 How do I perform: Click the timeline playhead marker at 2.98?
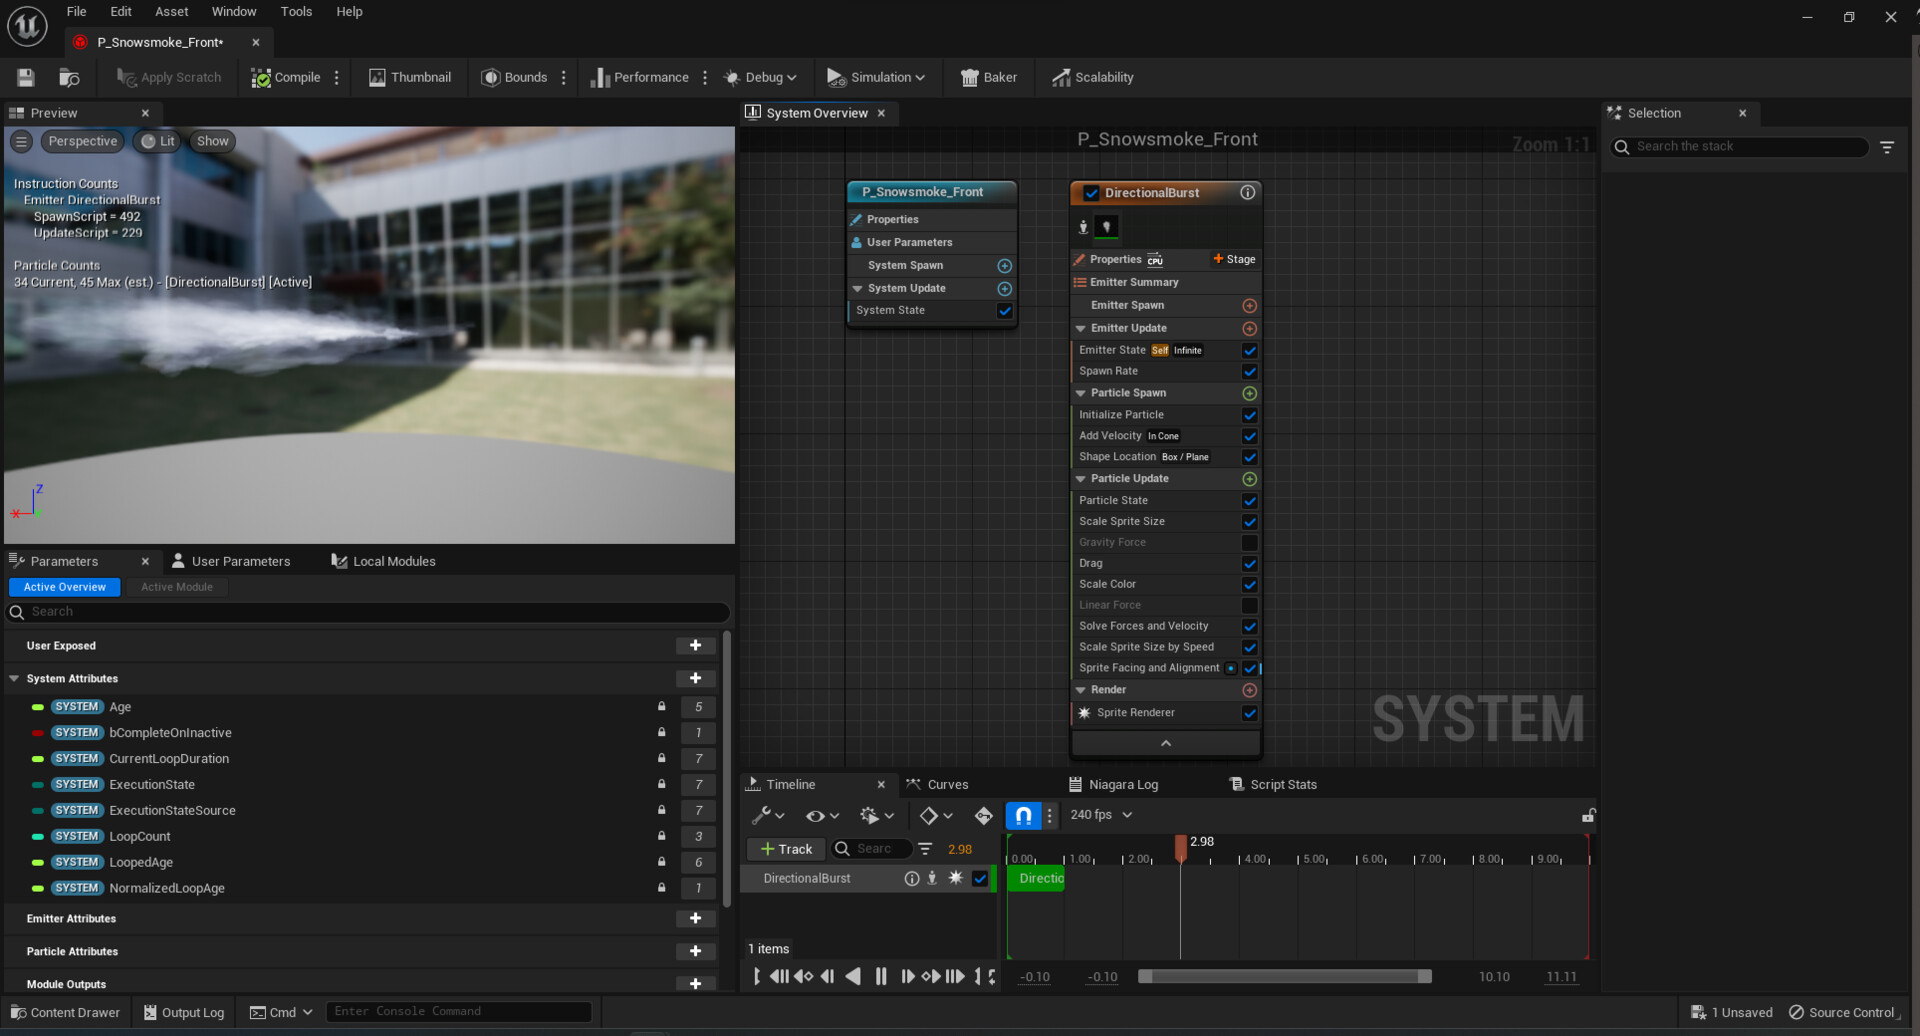(x=1180, y=846)
